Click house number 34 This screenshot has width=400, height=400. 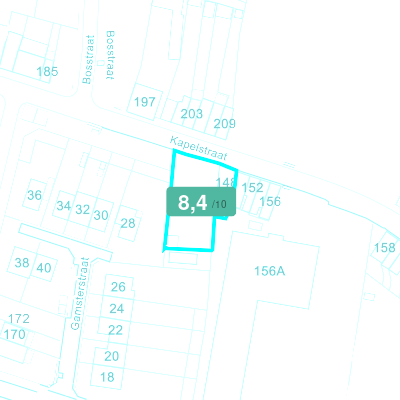pyautogui.click(x=64, y=206)
